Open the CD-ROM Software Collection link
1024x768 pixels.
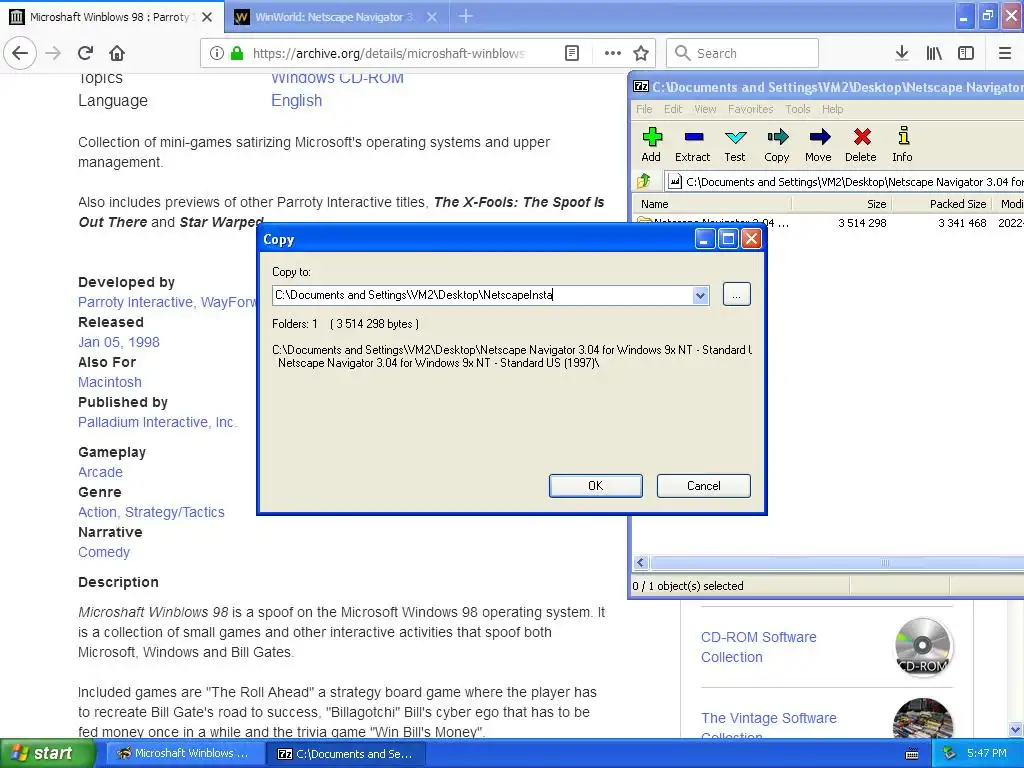click(759, 647)
